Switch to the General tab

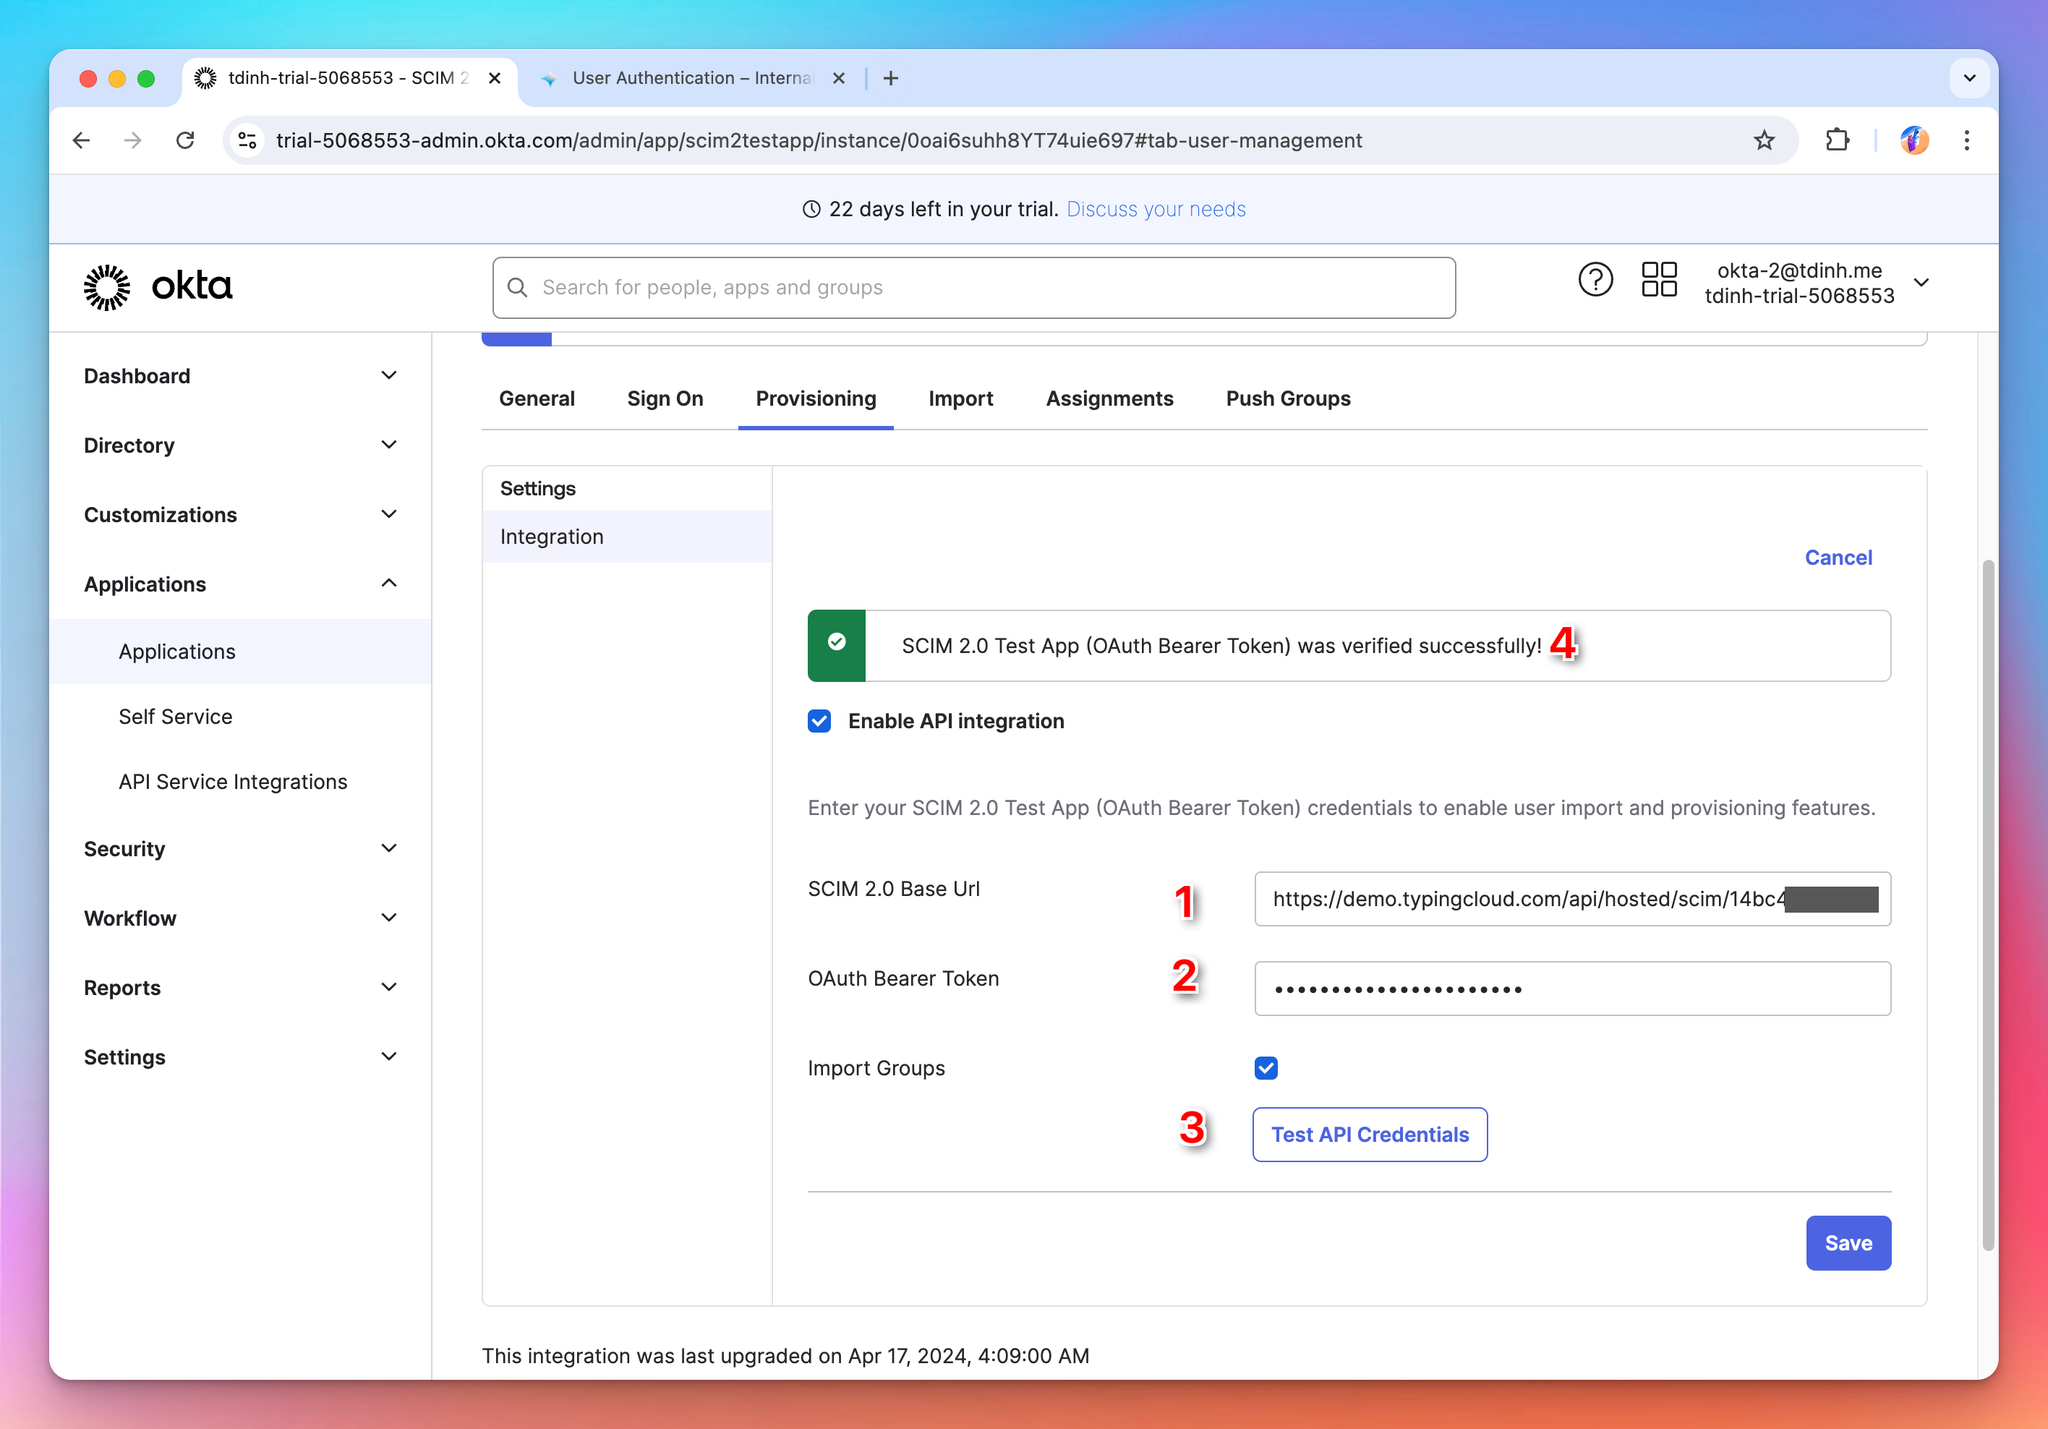tap(537, 399)
